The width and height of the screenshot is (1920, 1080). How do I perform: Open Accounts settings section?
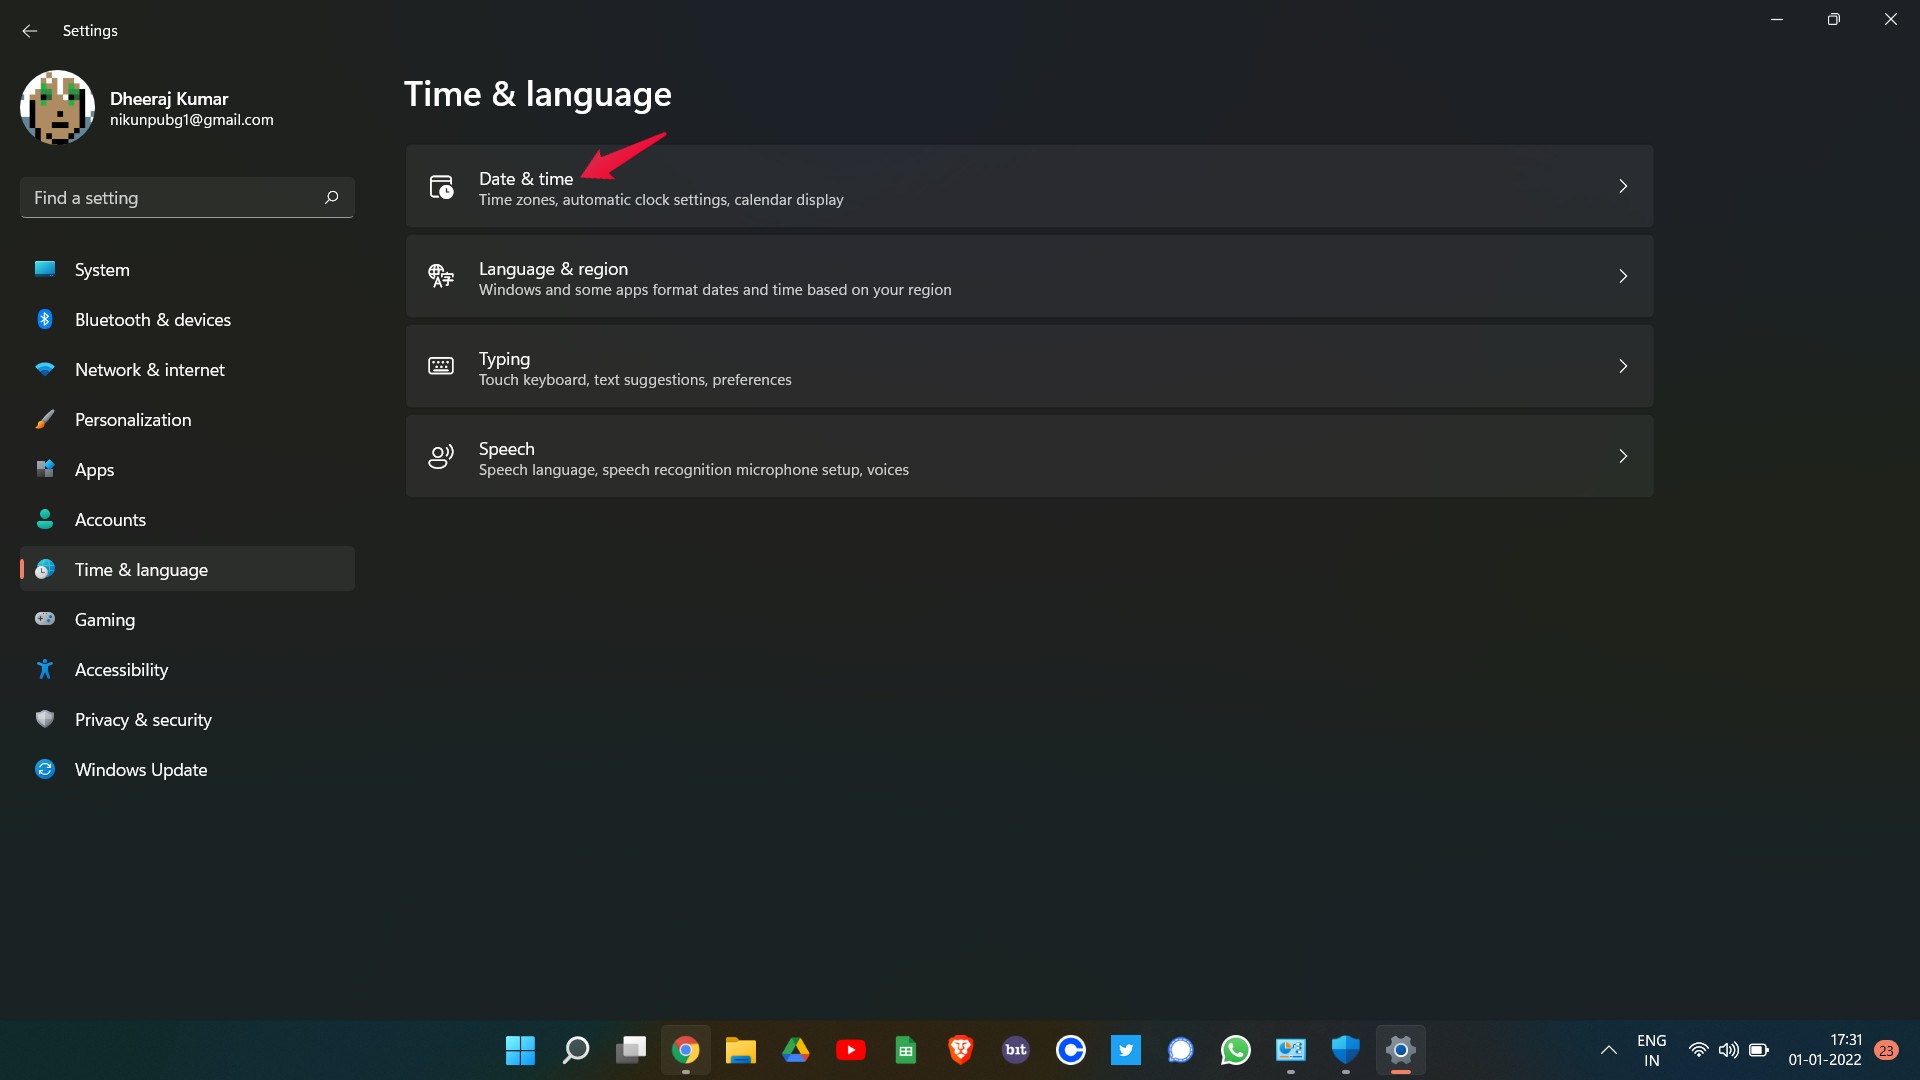point(109,518)
